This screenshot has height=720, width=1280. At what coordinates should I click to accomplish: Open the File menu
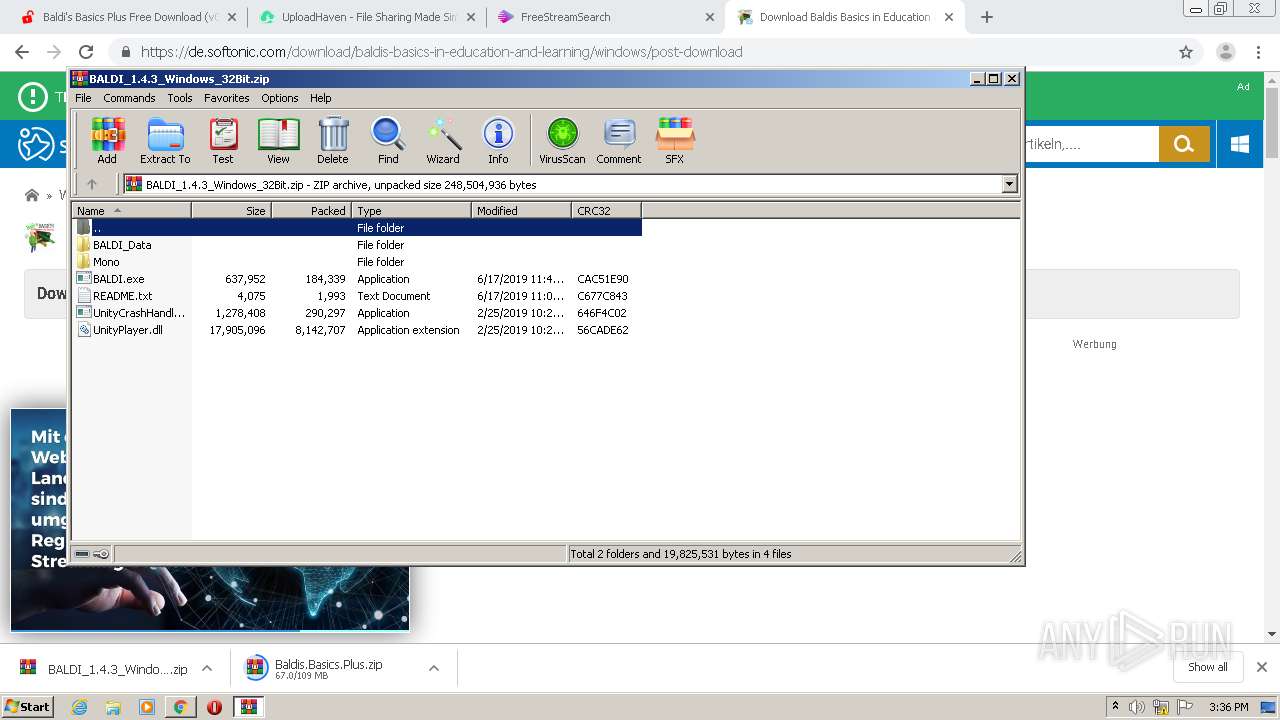click(x=83, y=98)
